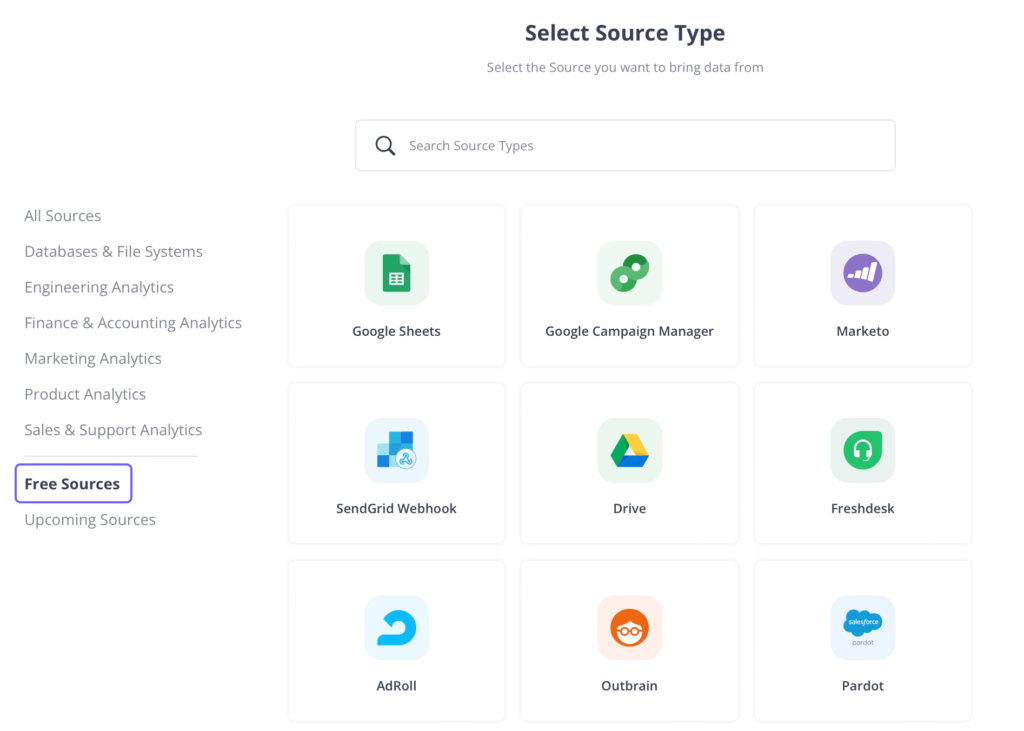Select the SendGrid Webhook icon
Image resolution: width=1024 pixels, height=731 pixels.
396,450
